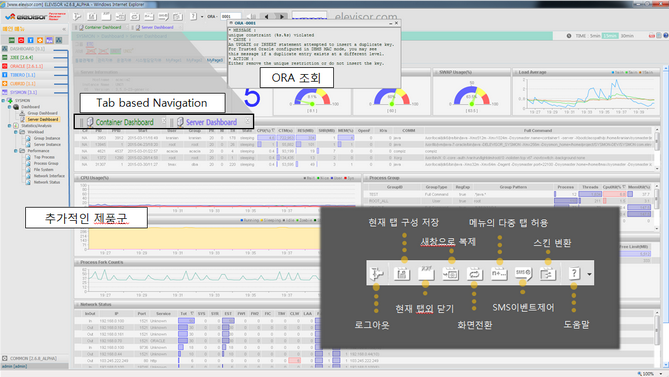Open help from the question mark toolbar icon

coord(193,16)
